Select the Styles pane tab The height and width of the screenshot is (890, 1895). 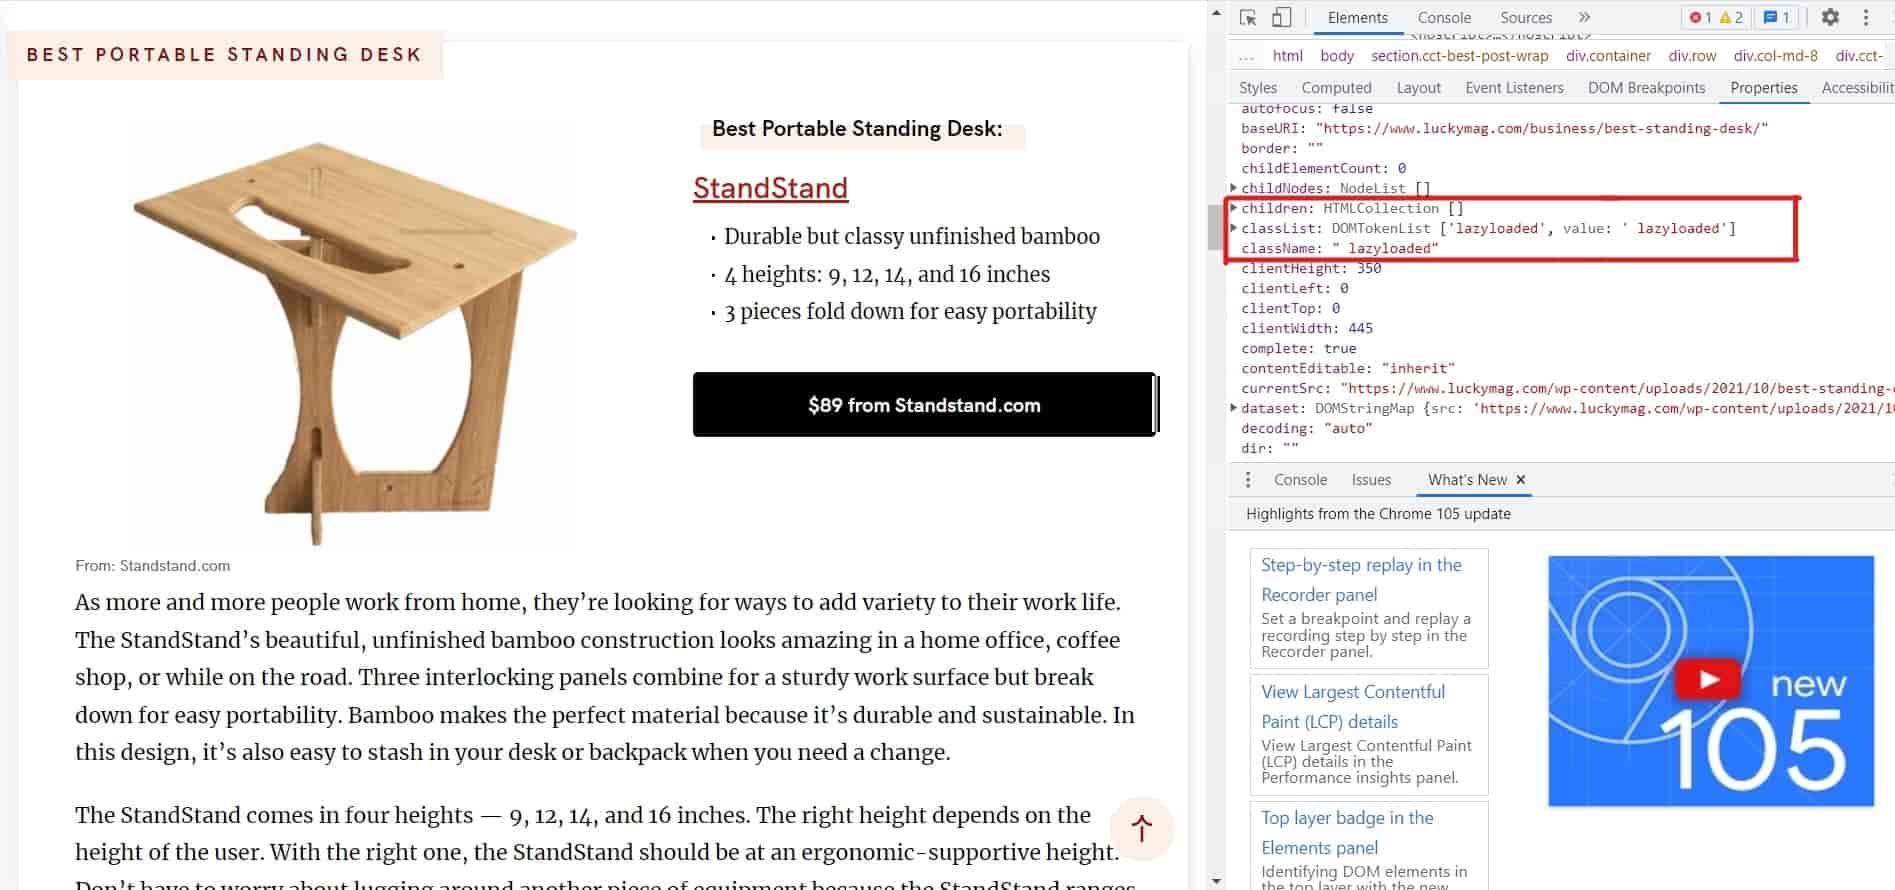(1258, 88)
